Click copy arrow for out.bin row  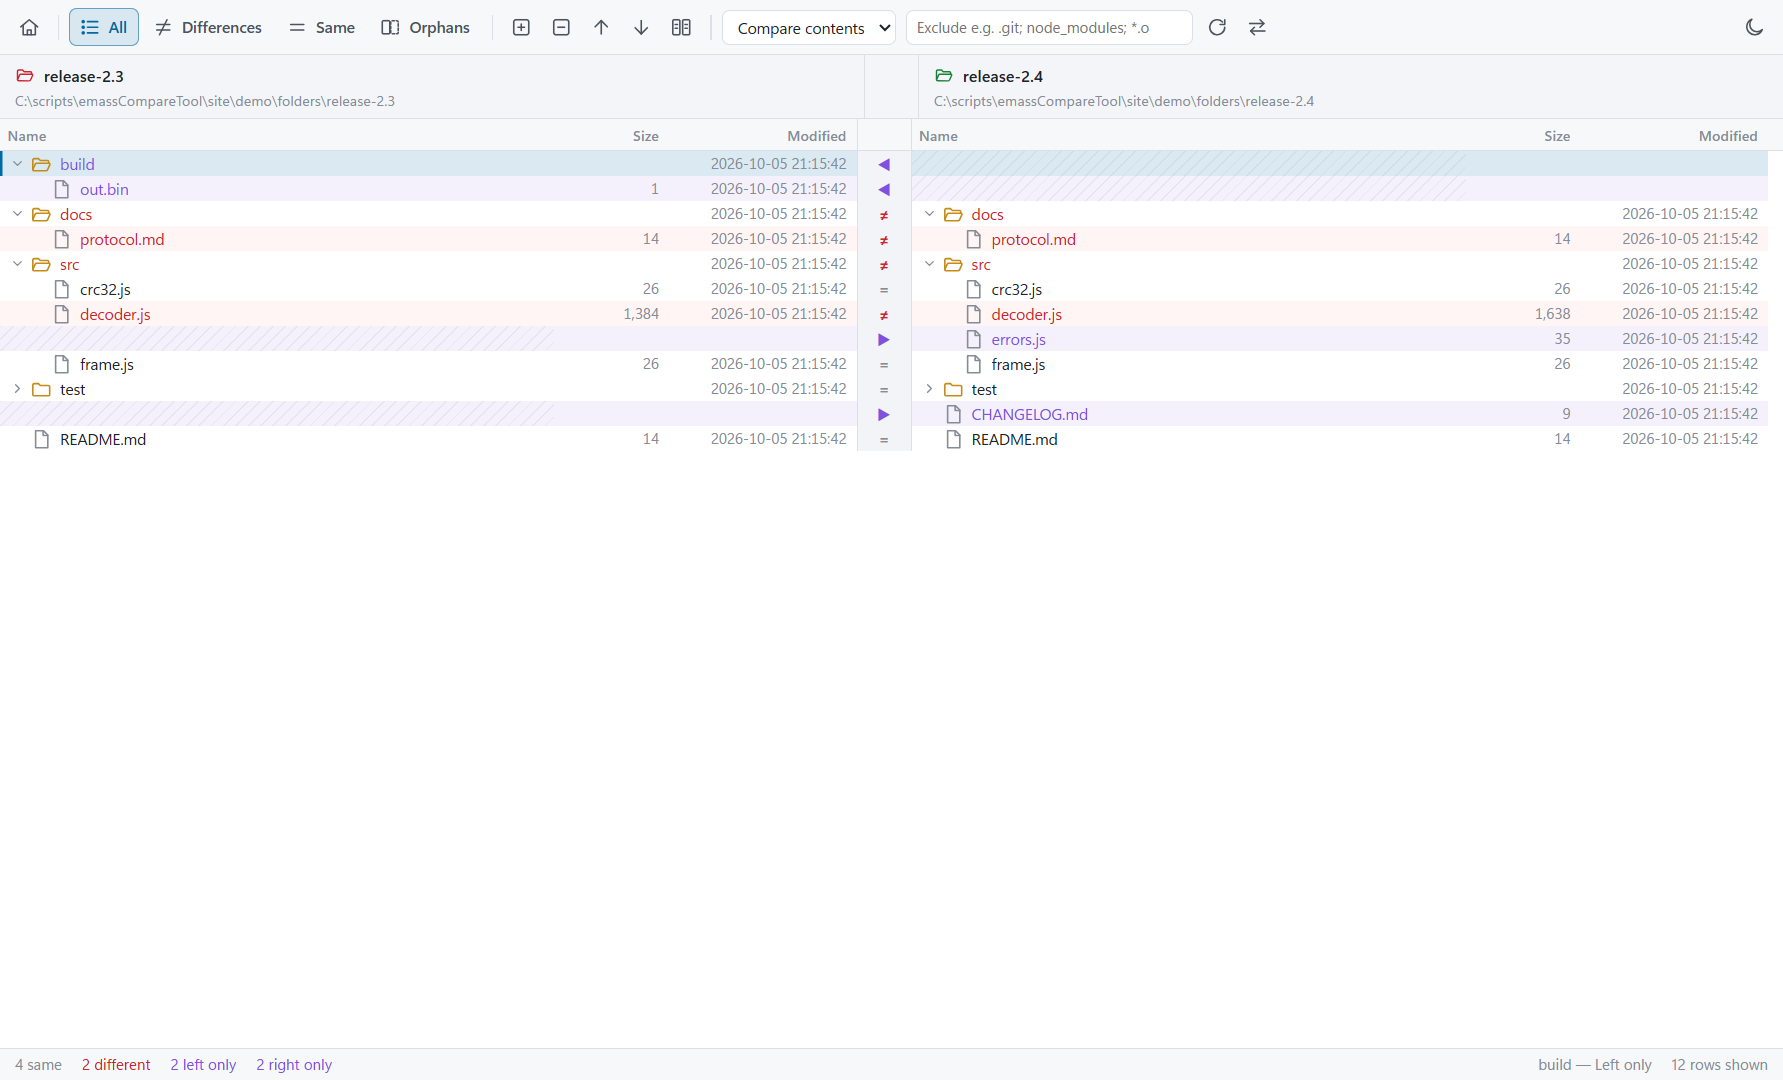pyautogui.click(x=884, y=189)
